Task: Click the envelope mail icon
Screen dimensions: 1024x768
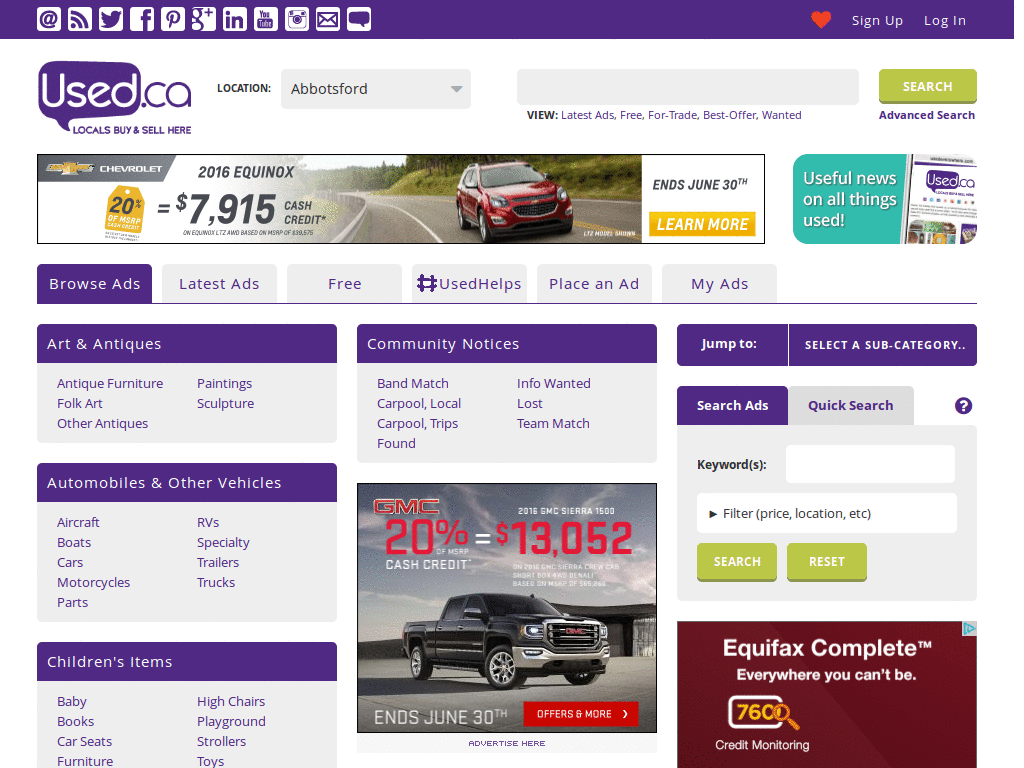Action: tap(327, 19)
